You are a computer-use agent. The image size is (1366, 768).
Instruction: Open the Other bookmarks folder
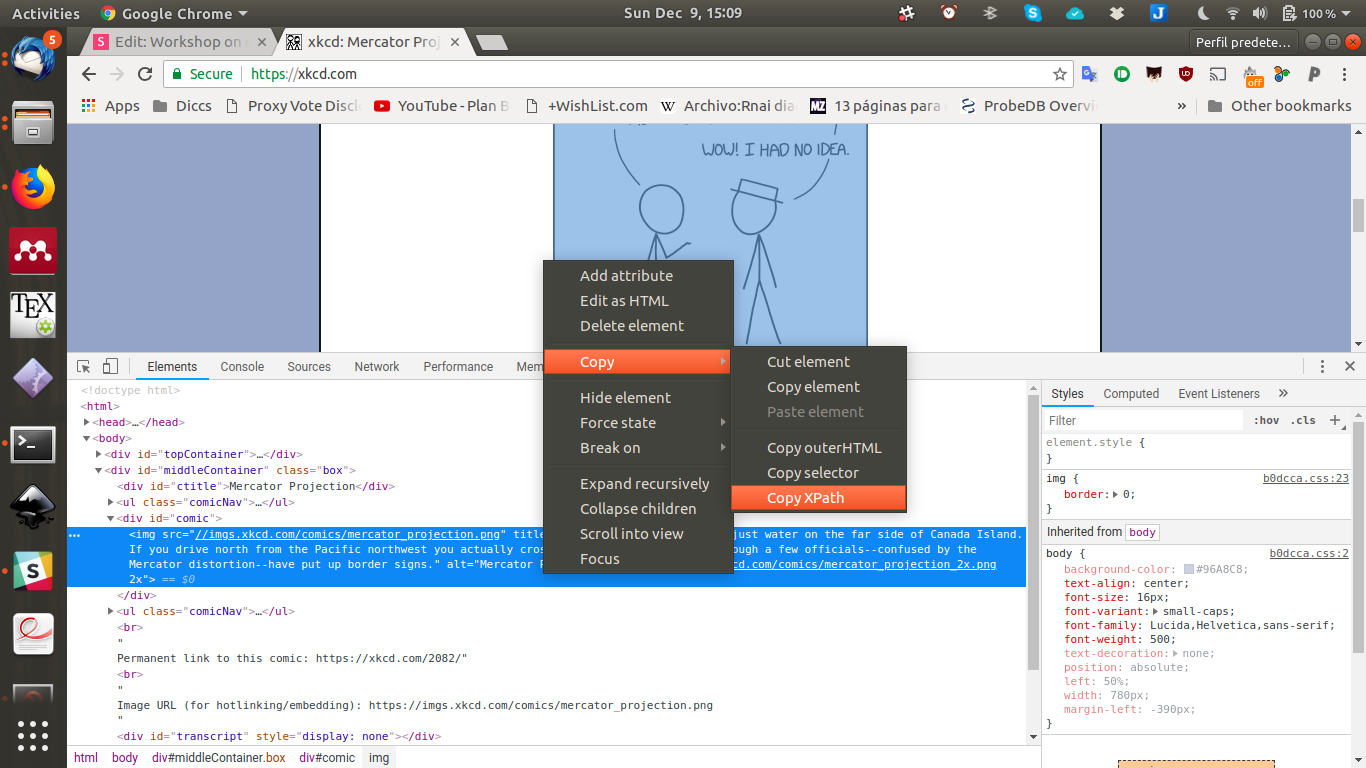tap(1279, 106)
